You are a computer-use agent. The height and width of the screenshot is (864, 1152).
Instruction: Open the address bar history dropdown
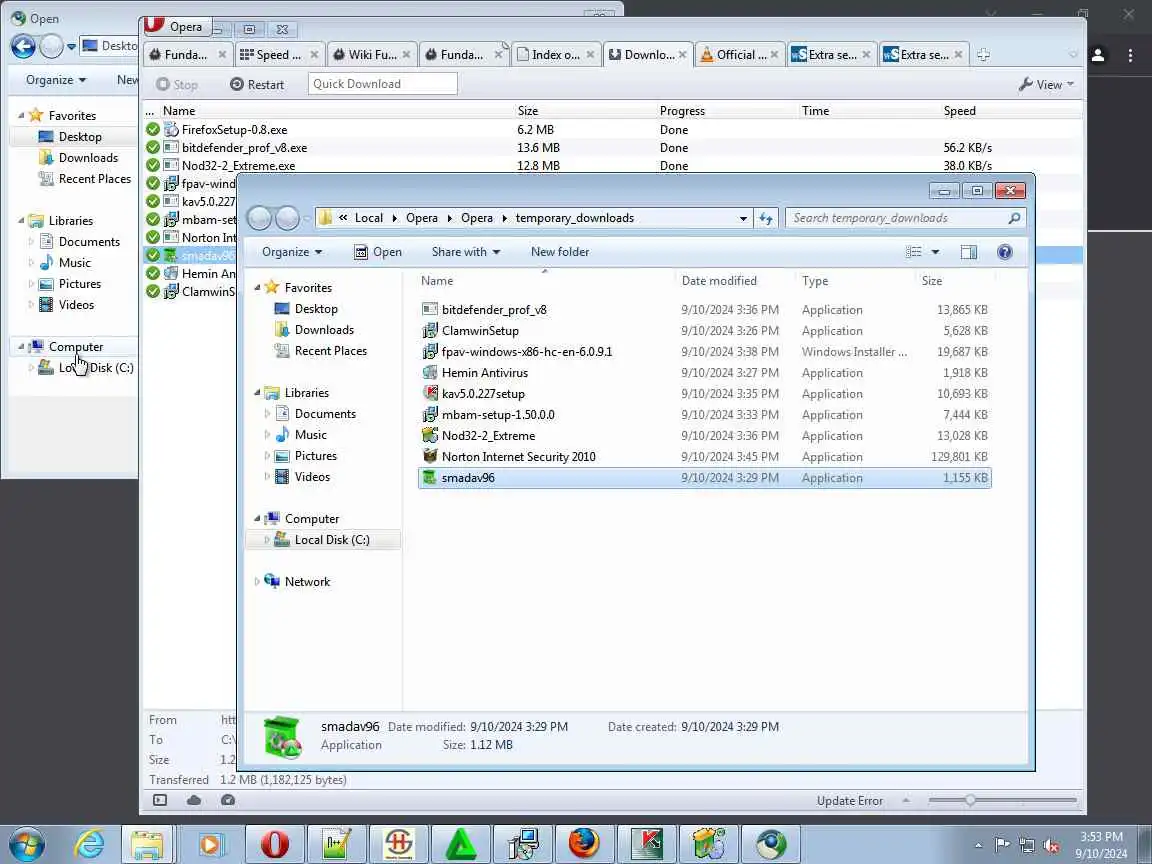pyautogui.click(x=743, y=218)
